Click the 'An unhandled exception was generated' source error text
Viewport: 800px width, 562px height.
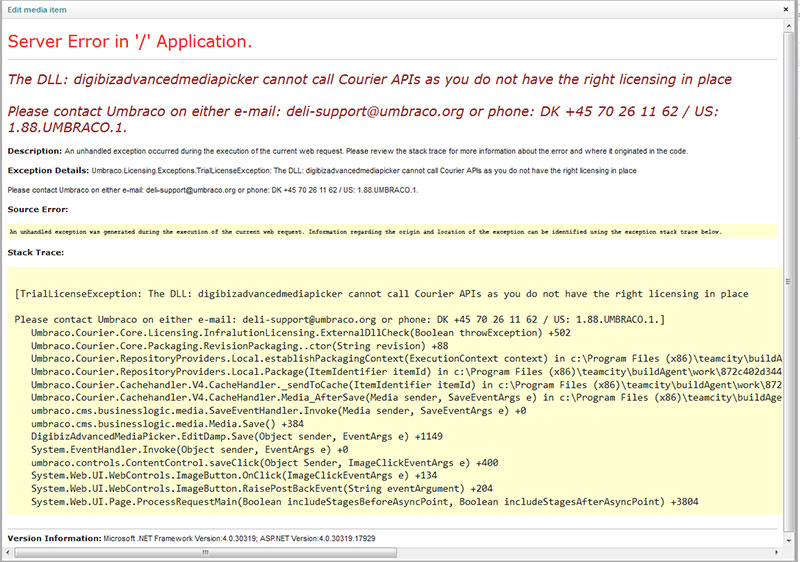point(365,232)
